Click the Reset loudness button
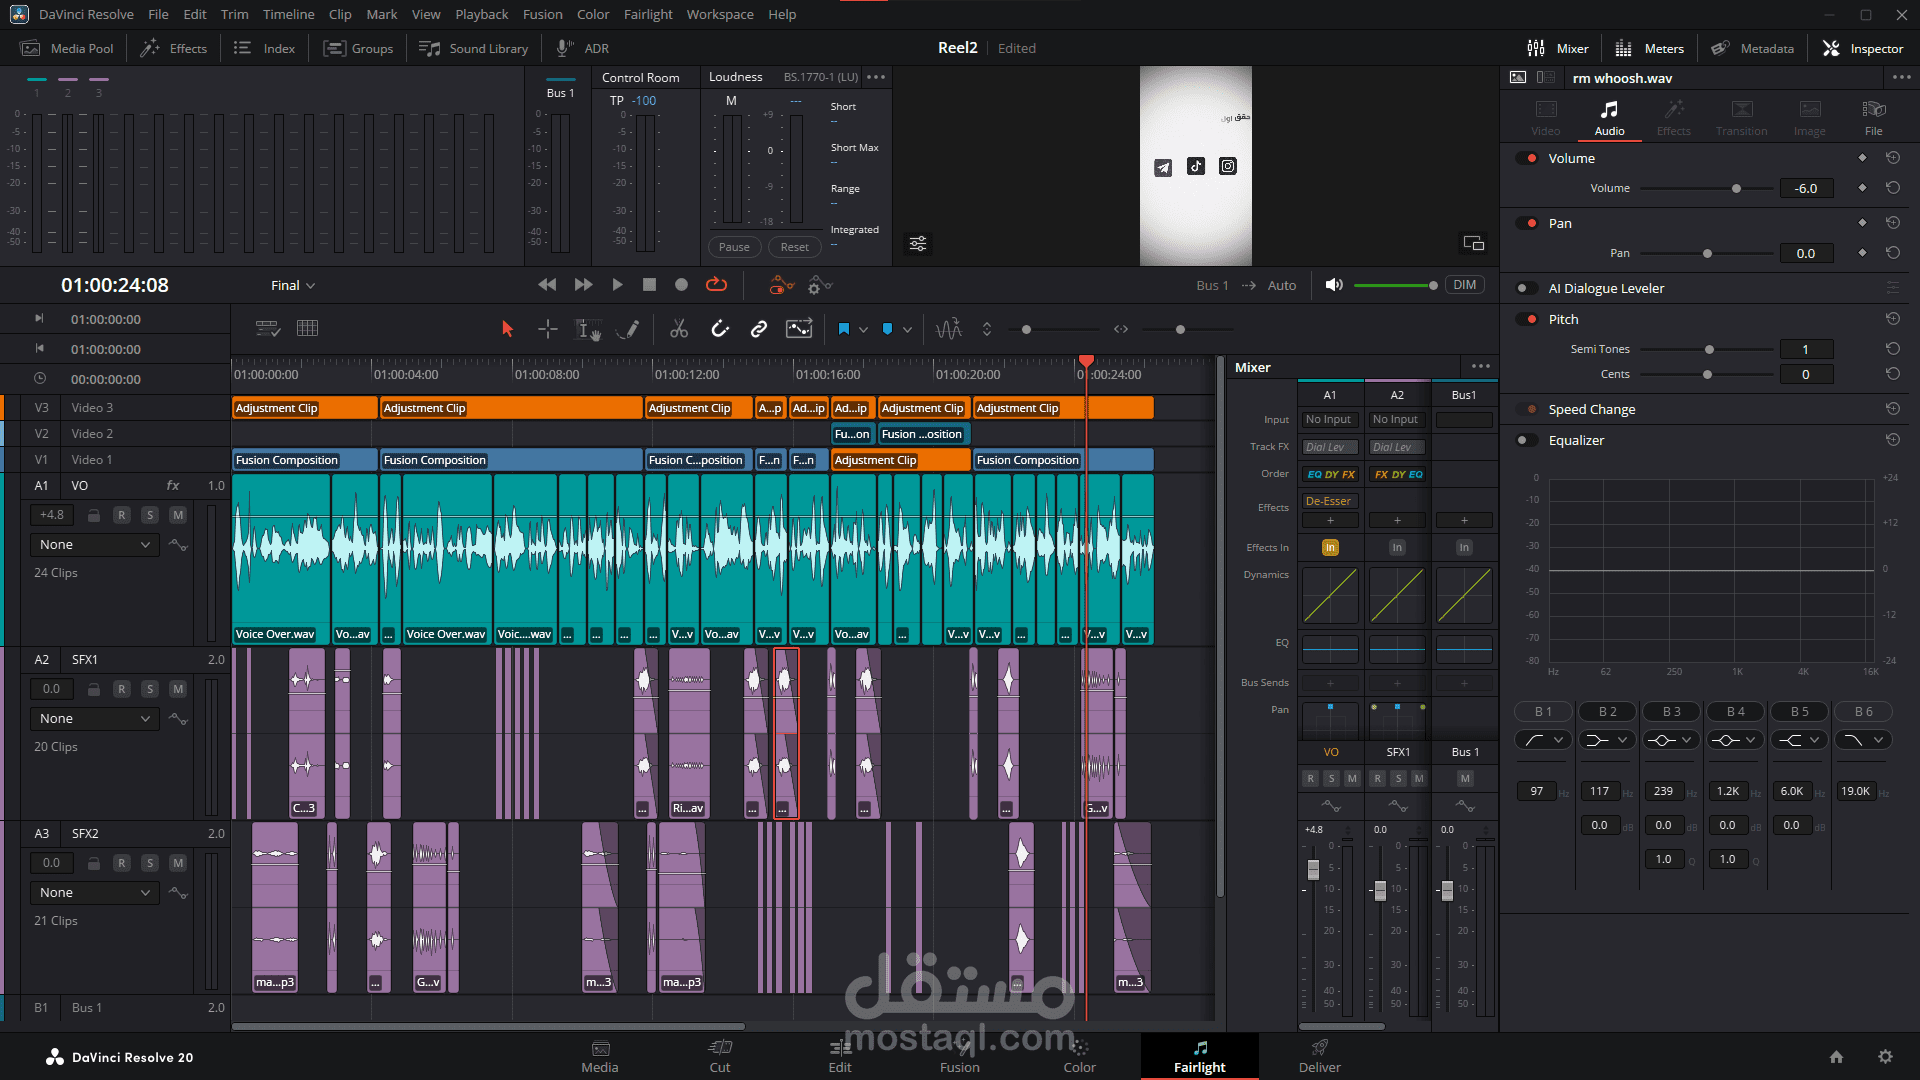1920x1080 pixels. point(794,247)
